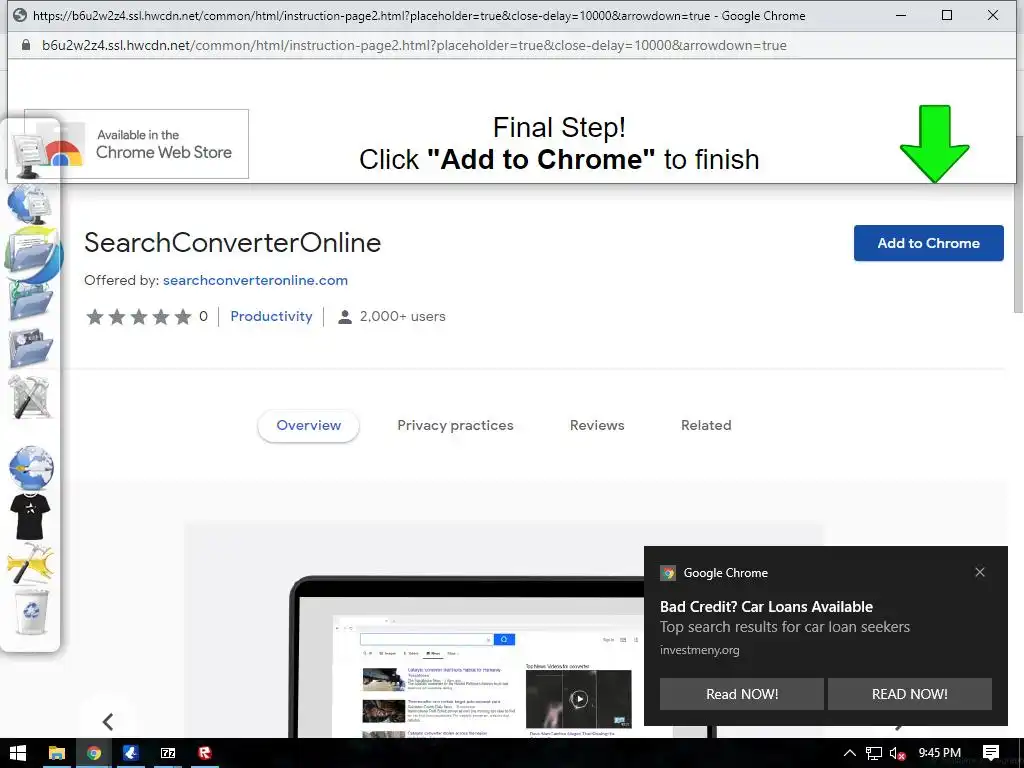Open the pictures folder dock icon

coord(30,349)
